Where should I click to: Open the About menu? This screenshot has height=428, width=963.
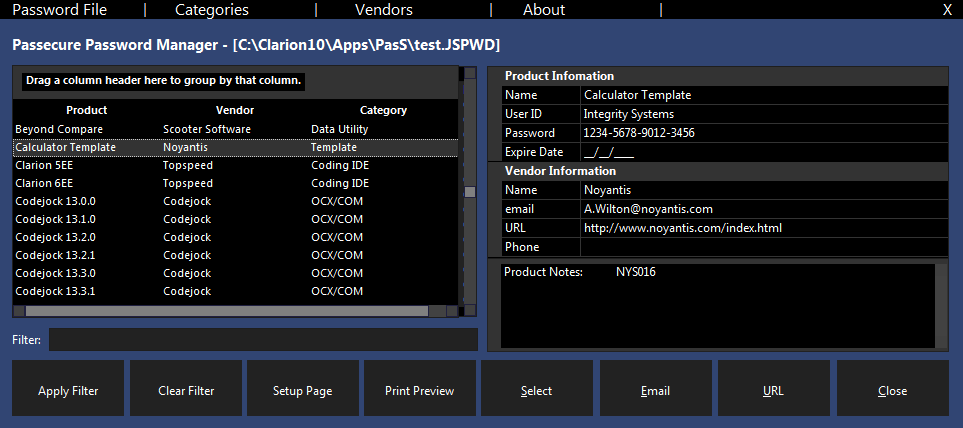pos(544,10)
